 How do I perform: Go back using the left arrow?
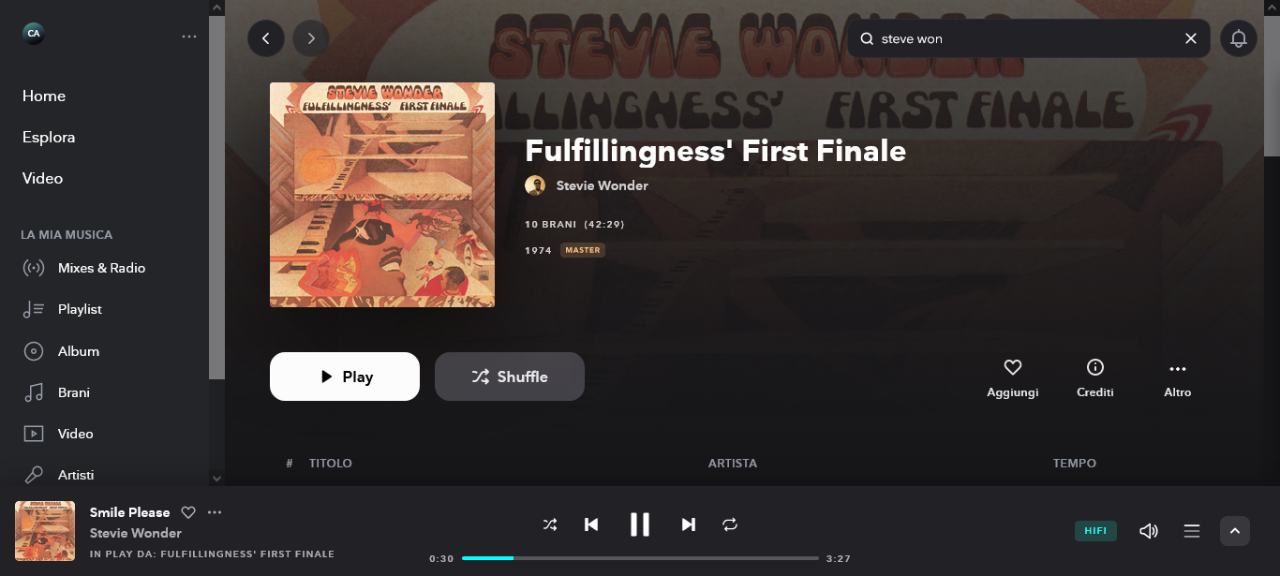(266, 38)
